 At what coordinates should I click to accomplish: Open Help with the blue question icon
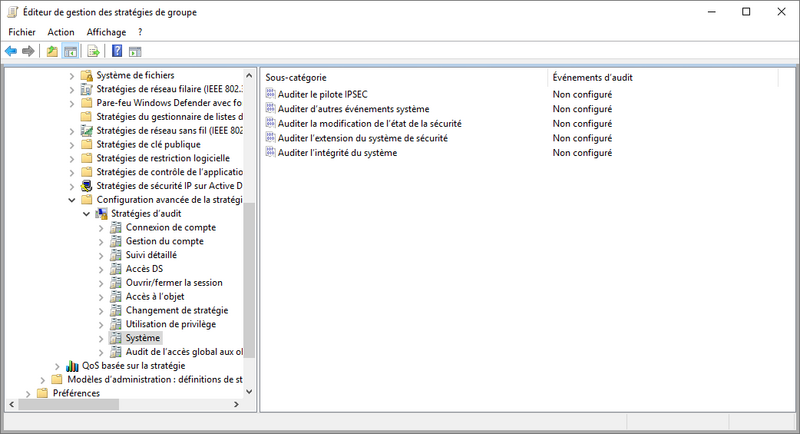tap(117, 51)
